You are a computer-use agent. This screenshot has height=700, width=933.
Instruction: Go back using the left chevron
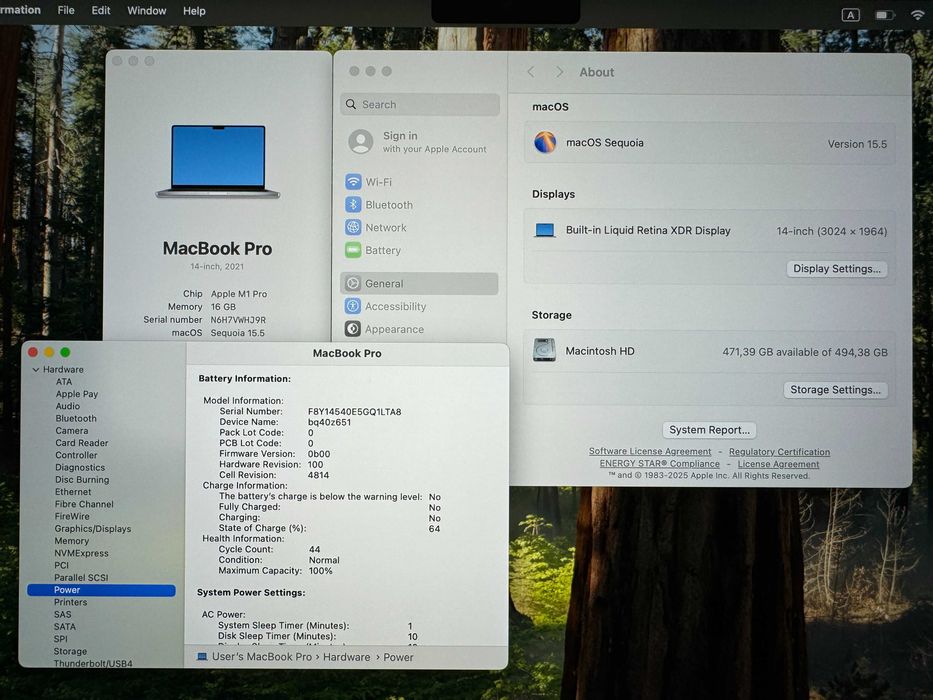pyautogui.click(x=531, y=72)
